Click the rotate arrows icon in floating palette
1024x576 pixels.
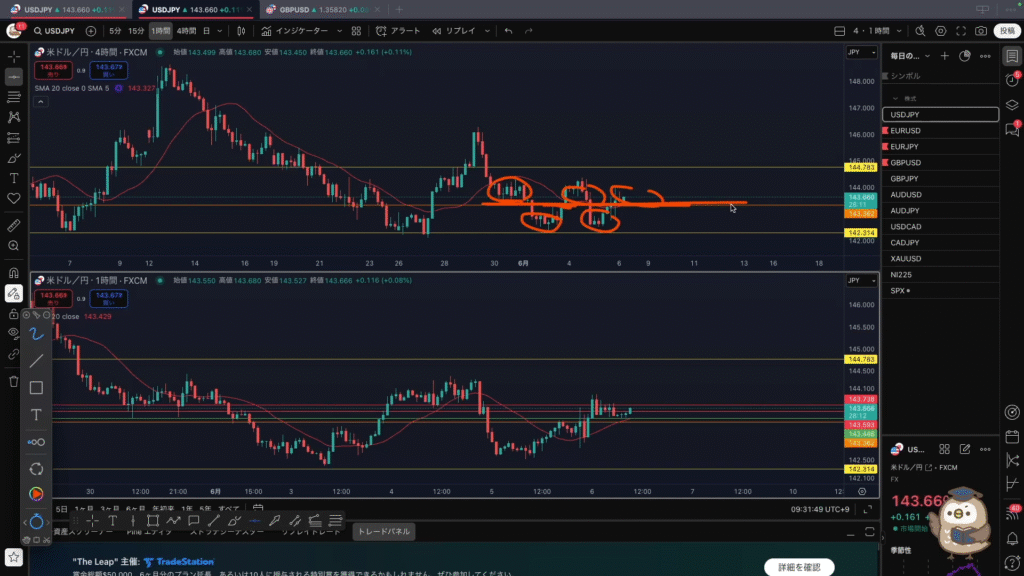pyautogui.click(x=36, y=469)
